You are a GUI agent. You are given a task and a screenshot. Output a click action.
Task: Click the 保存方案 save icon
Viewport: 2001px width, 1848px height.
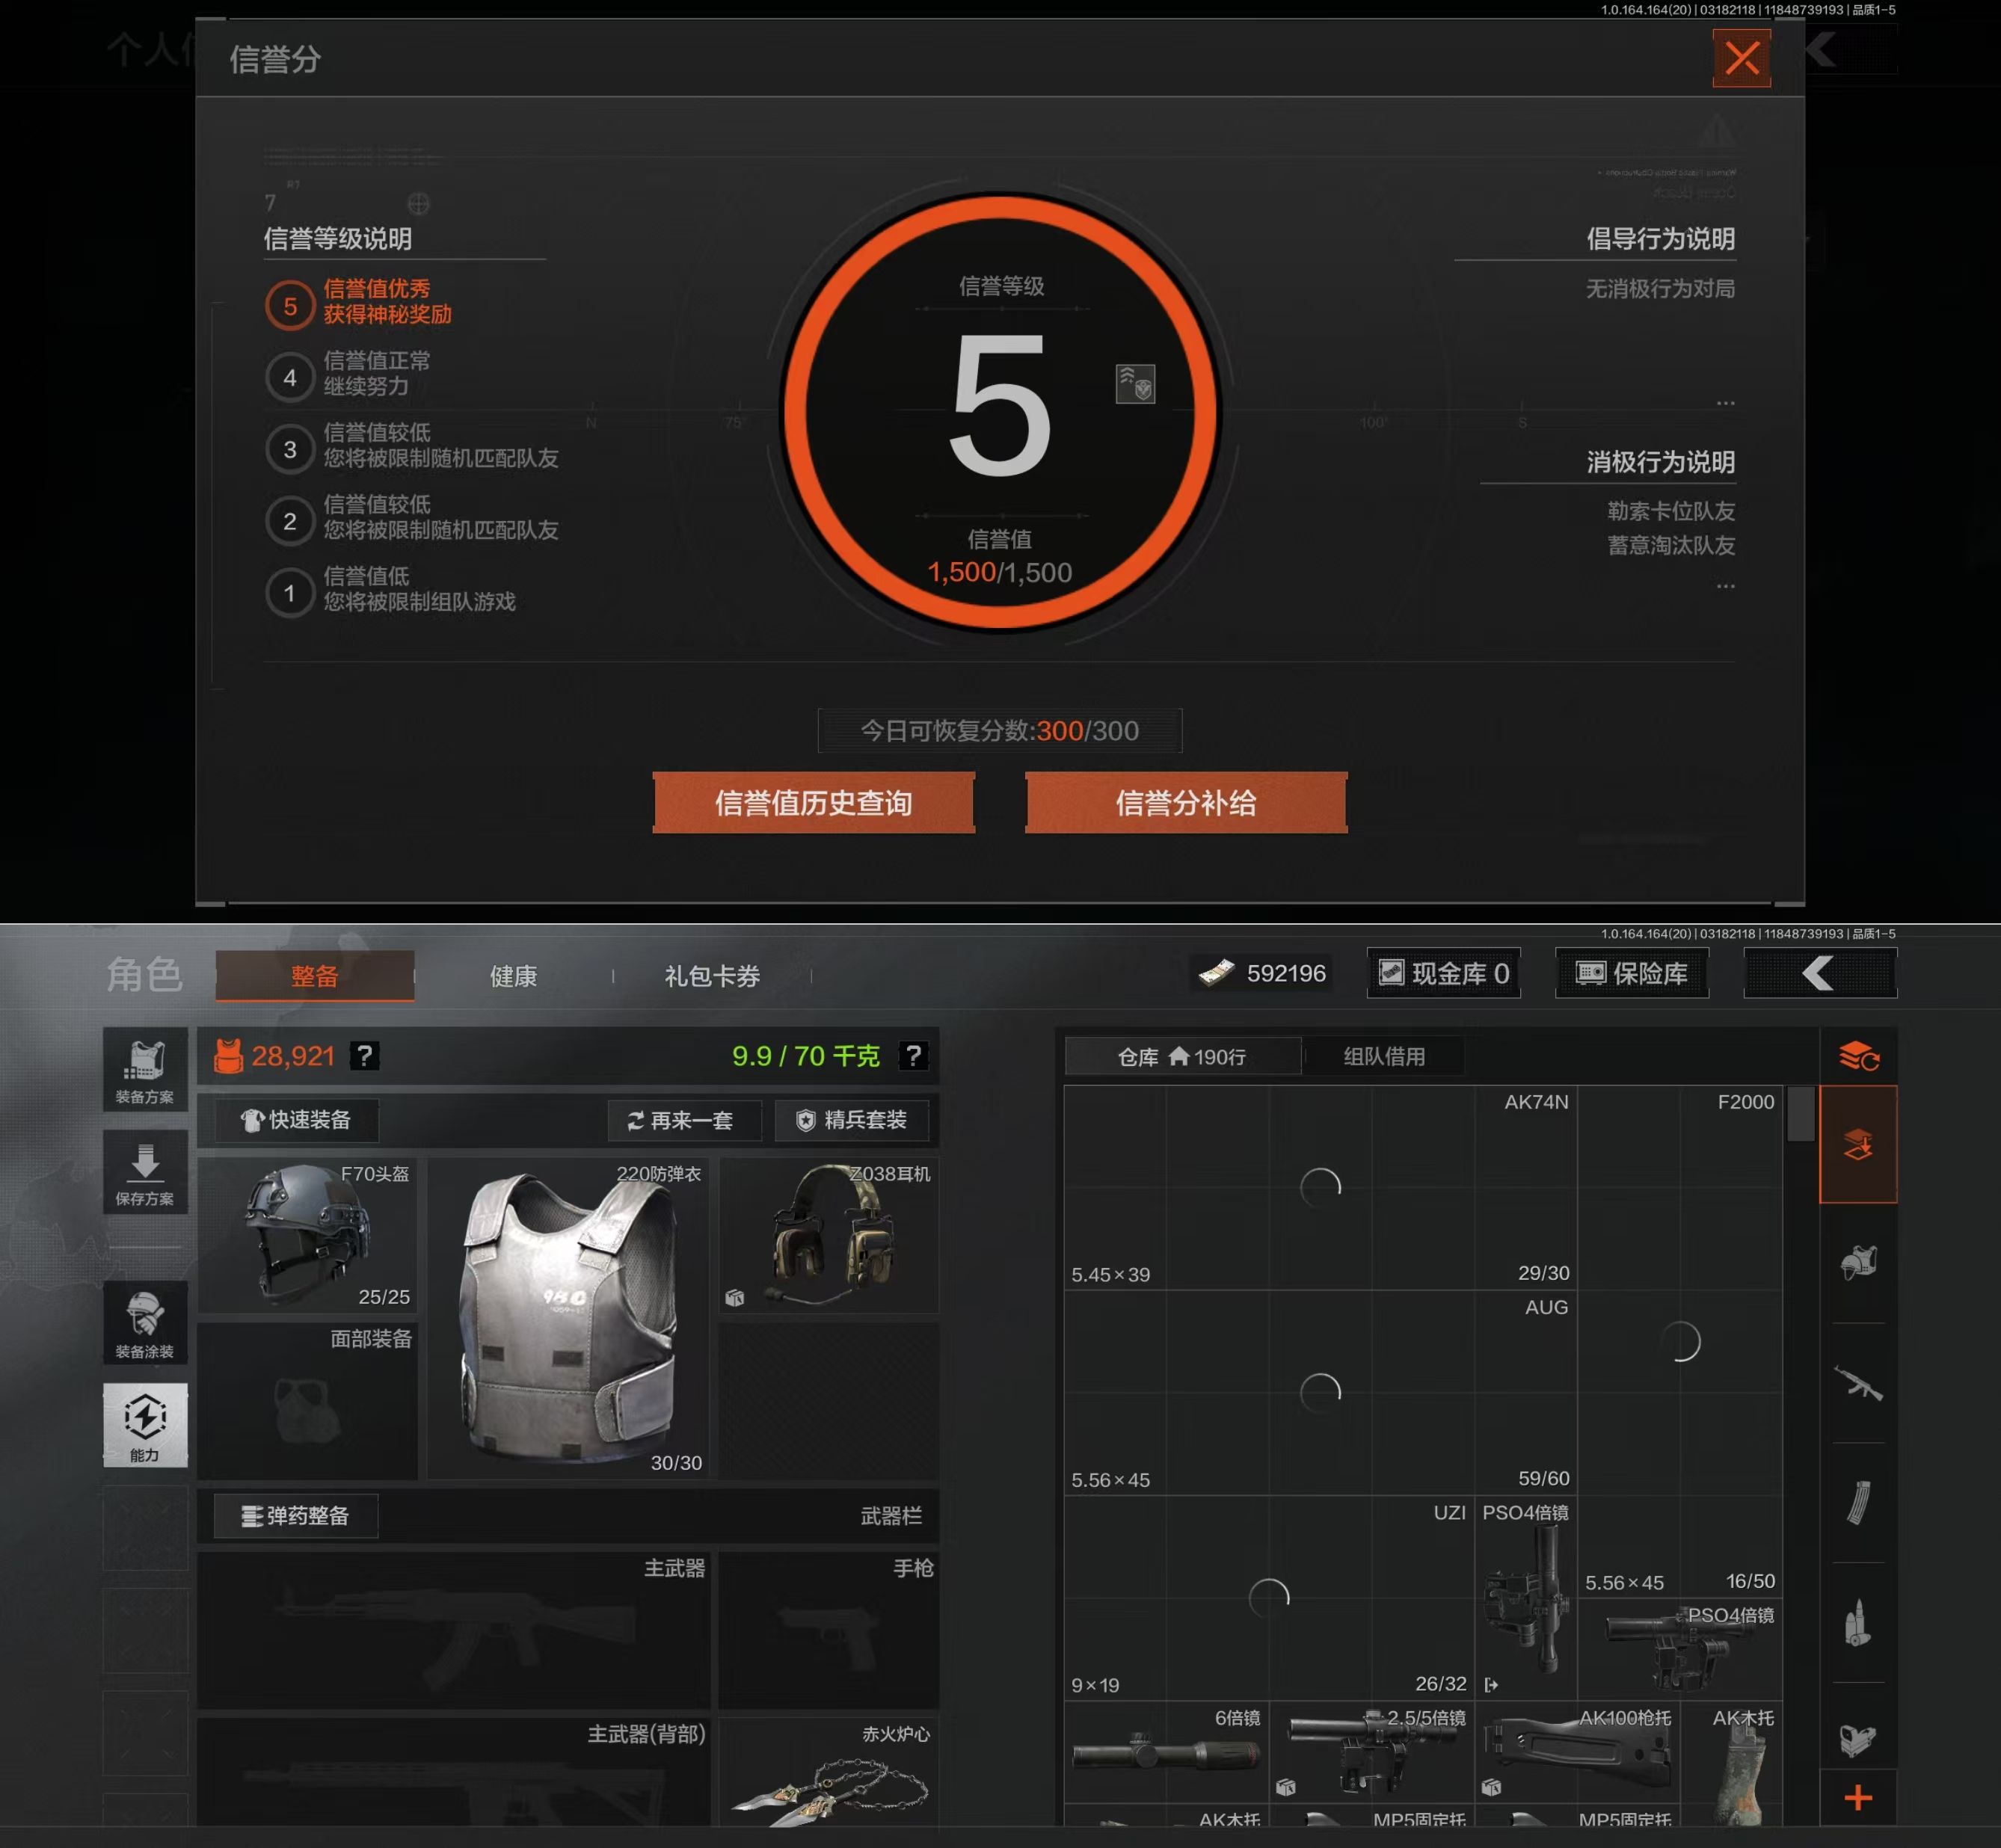click(145, 1172)
